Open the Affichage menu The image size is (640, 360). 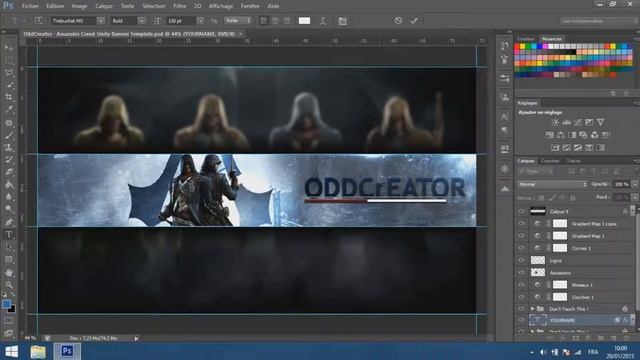click(x=221, y=6)
